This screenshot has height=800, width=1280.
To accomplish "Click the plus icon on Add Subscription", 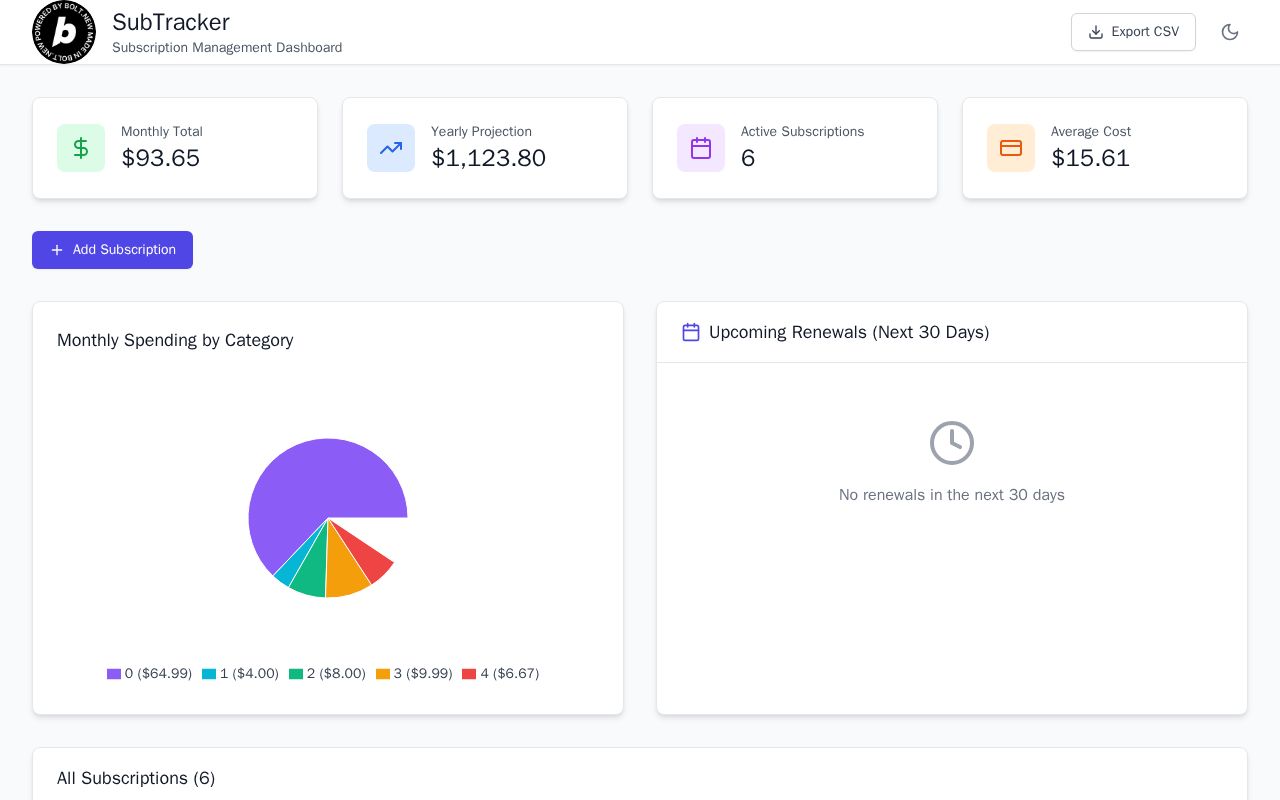I will (57, 250).
